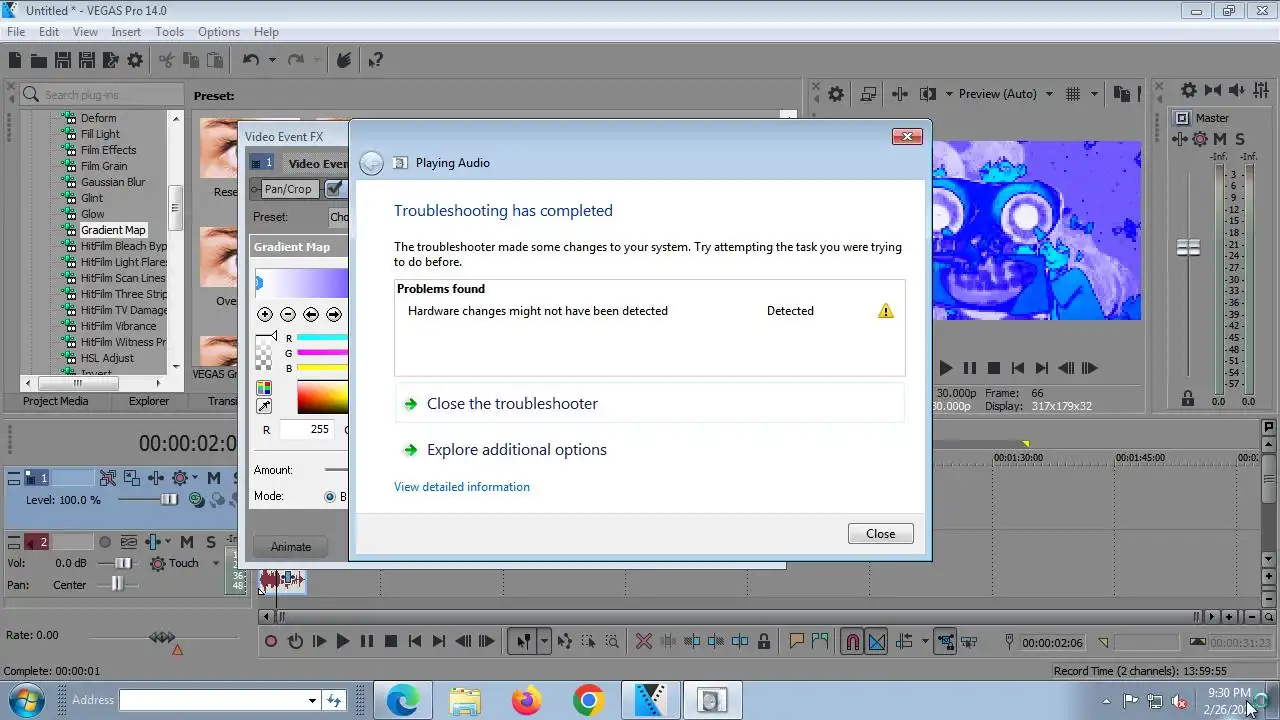This screenshot has height=720, width=1280.
Task: Mute video track 1
Action: click(213, 478)
